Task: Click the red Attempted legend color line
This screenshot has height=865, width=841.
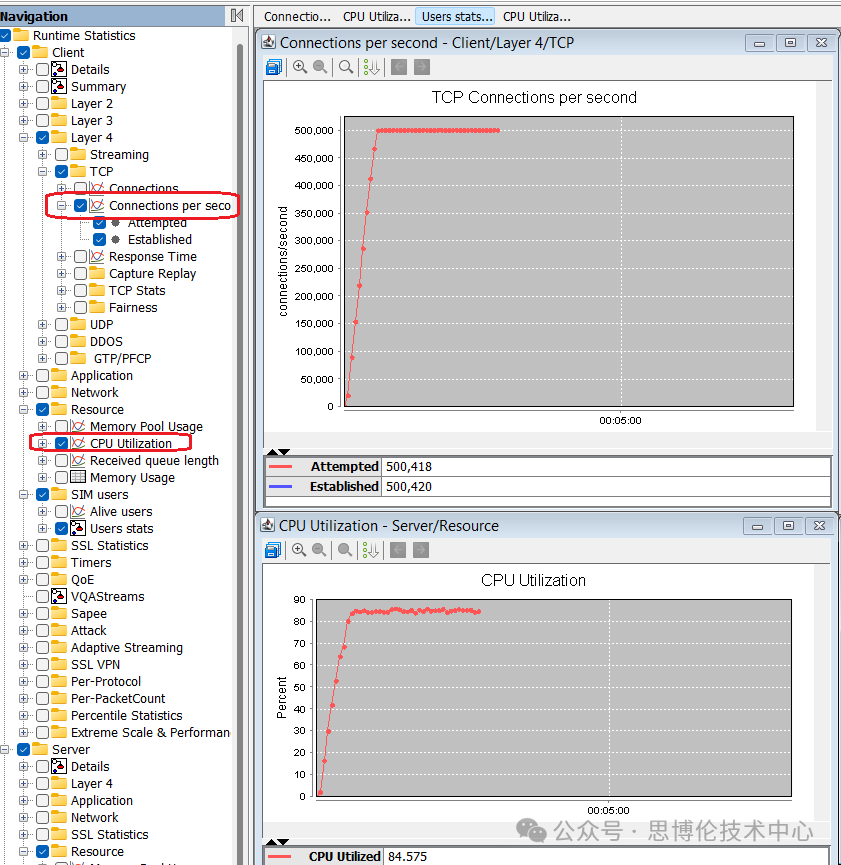Action: (x=281, y=466)
